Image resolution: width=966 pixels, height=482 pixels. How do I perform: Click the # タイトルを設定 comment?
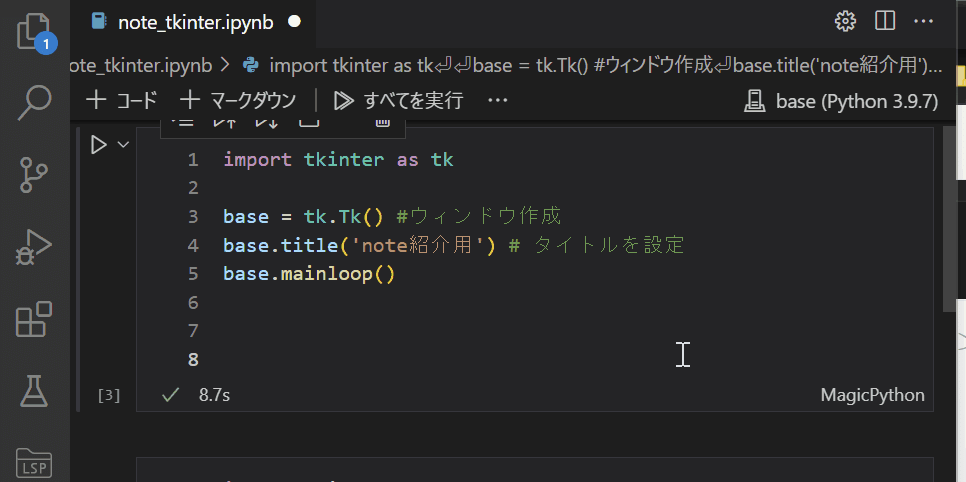597,245
